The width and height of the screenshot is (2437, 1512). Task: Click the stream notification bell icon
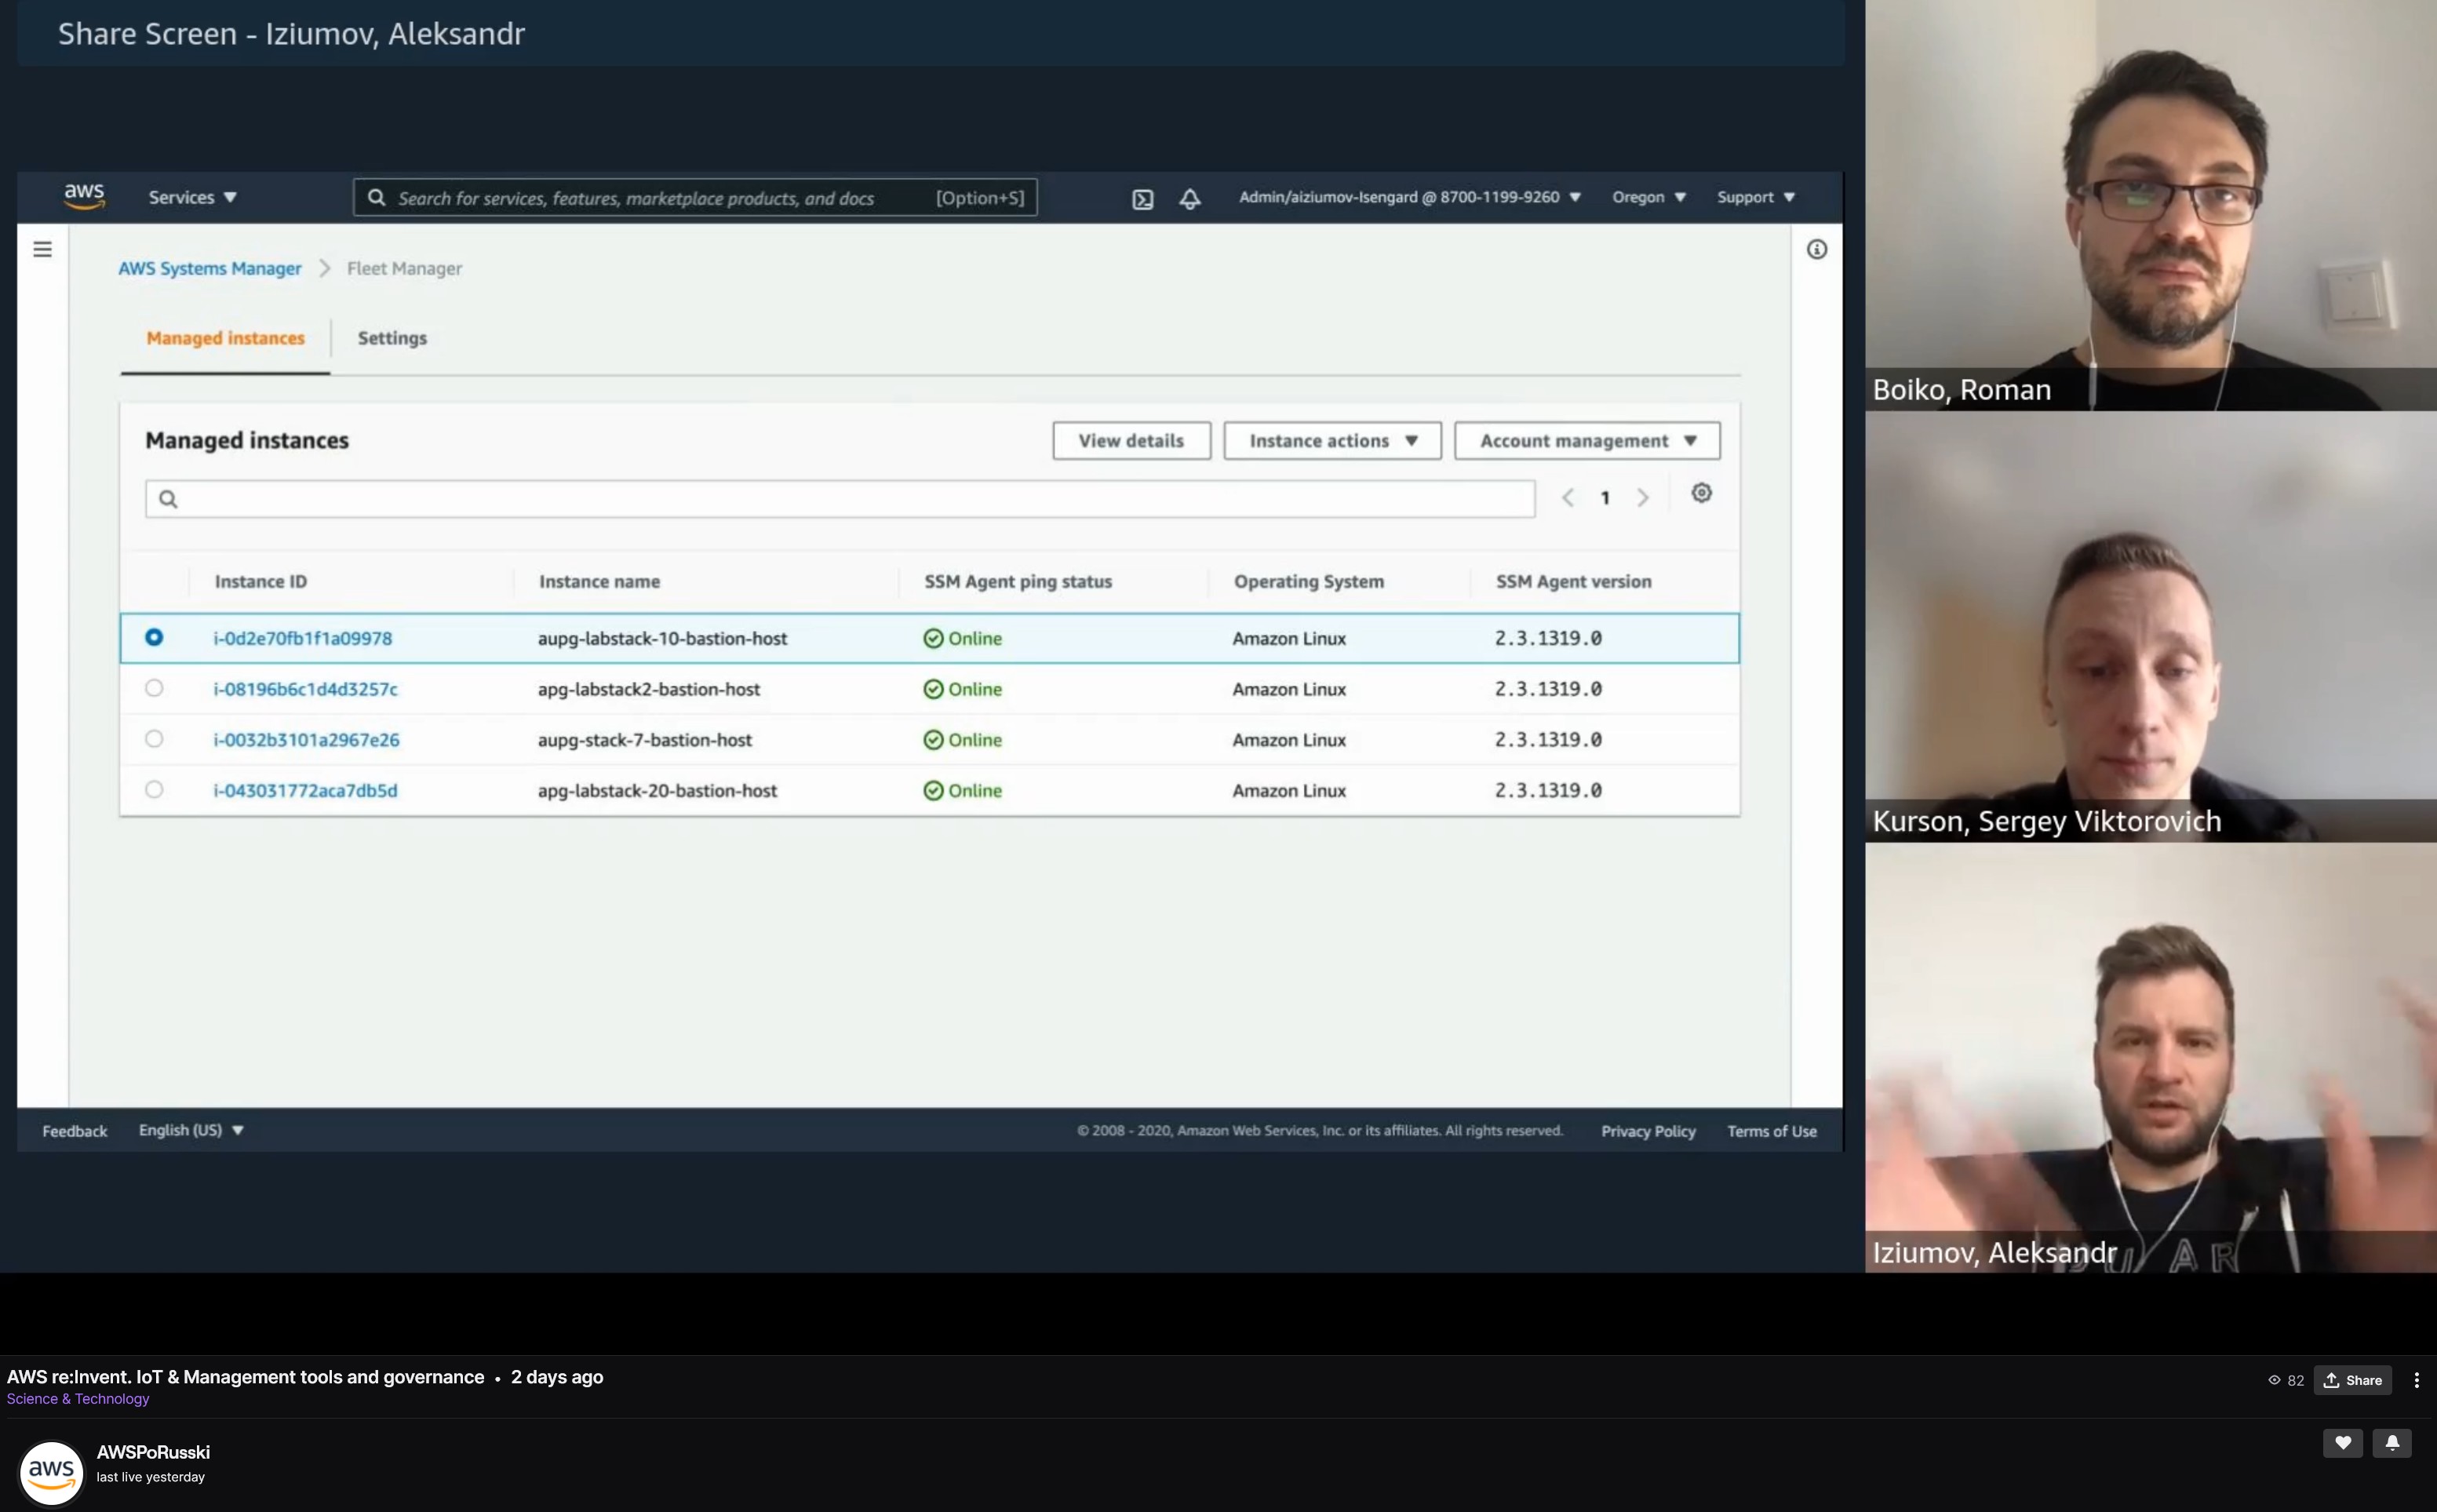tap(2391, 1442)
